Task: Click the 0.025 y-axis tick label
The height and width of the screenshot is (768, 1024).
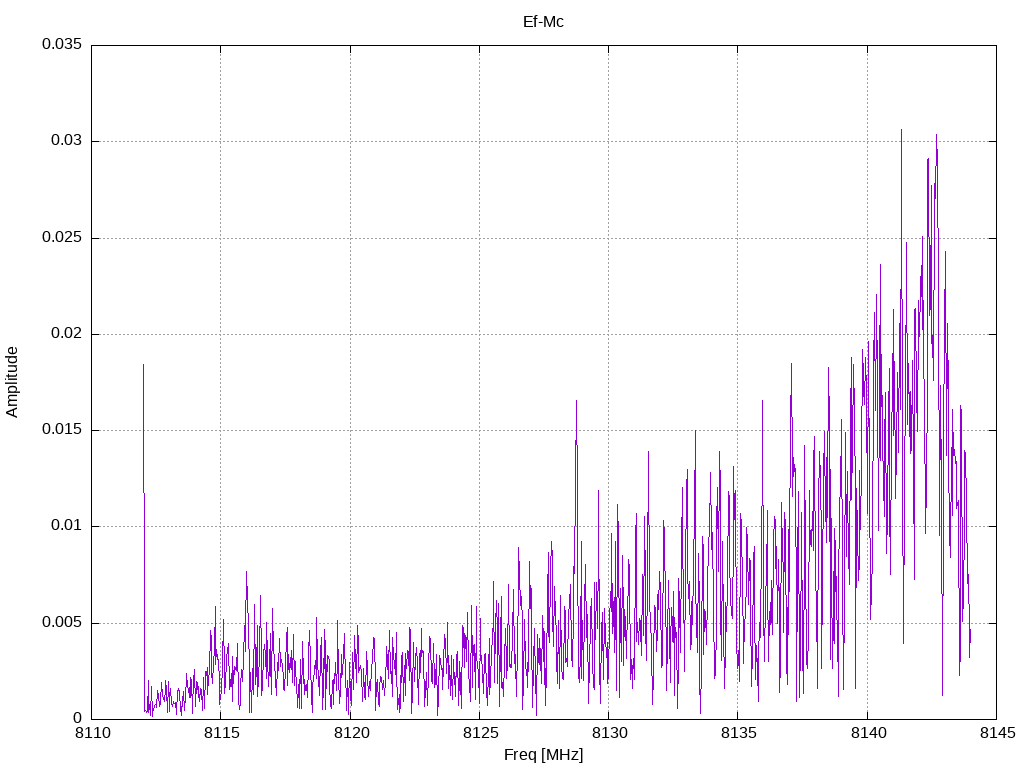Action: coord(60,238)
